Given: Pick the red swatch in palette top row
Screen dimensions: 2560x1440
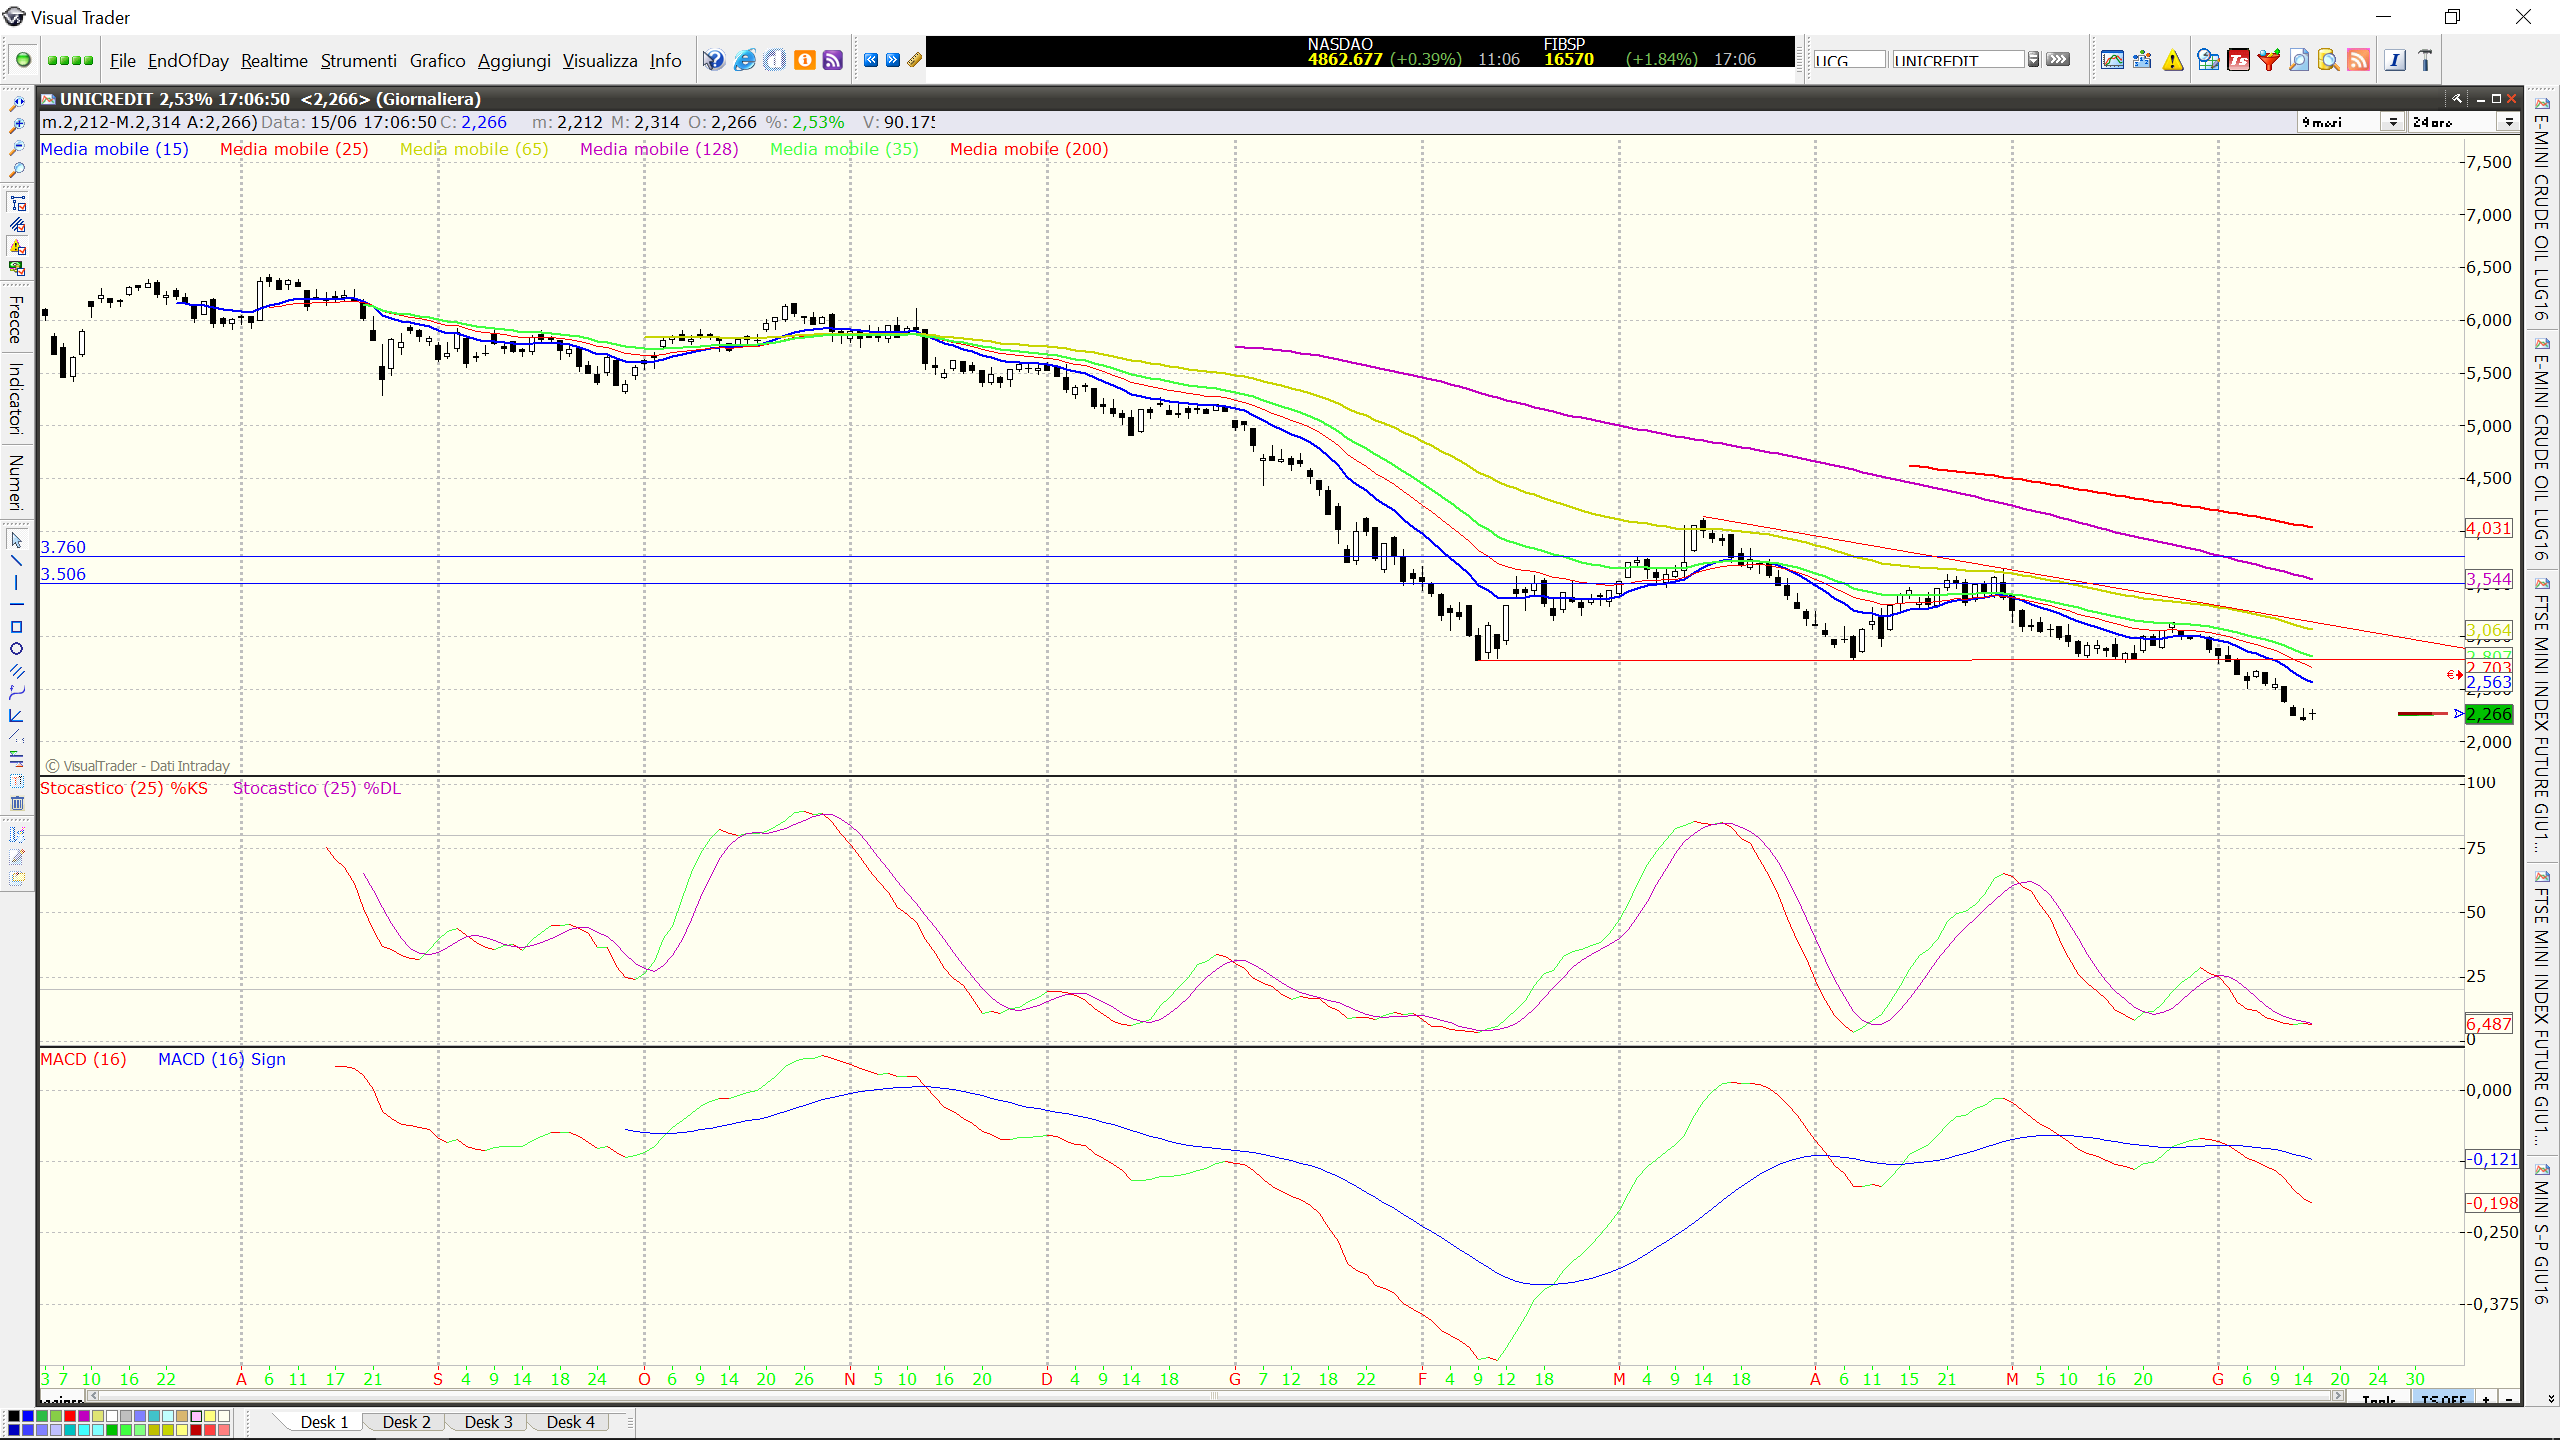Looking at the screenshot, I should [70, 1416].
